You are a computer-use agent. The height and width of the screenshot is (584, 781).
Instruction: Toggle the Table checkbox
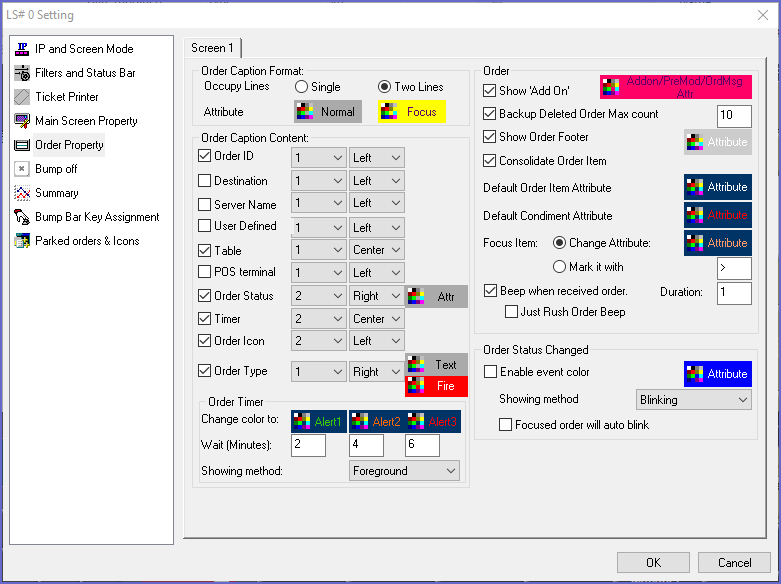coord(204,250)
